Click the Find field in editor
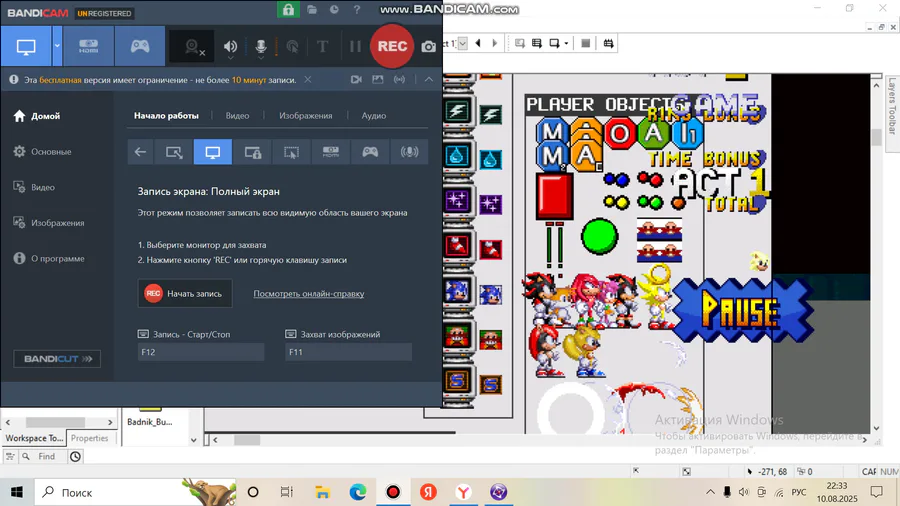This screenshot has height=506, width=900. 46,457
